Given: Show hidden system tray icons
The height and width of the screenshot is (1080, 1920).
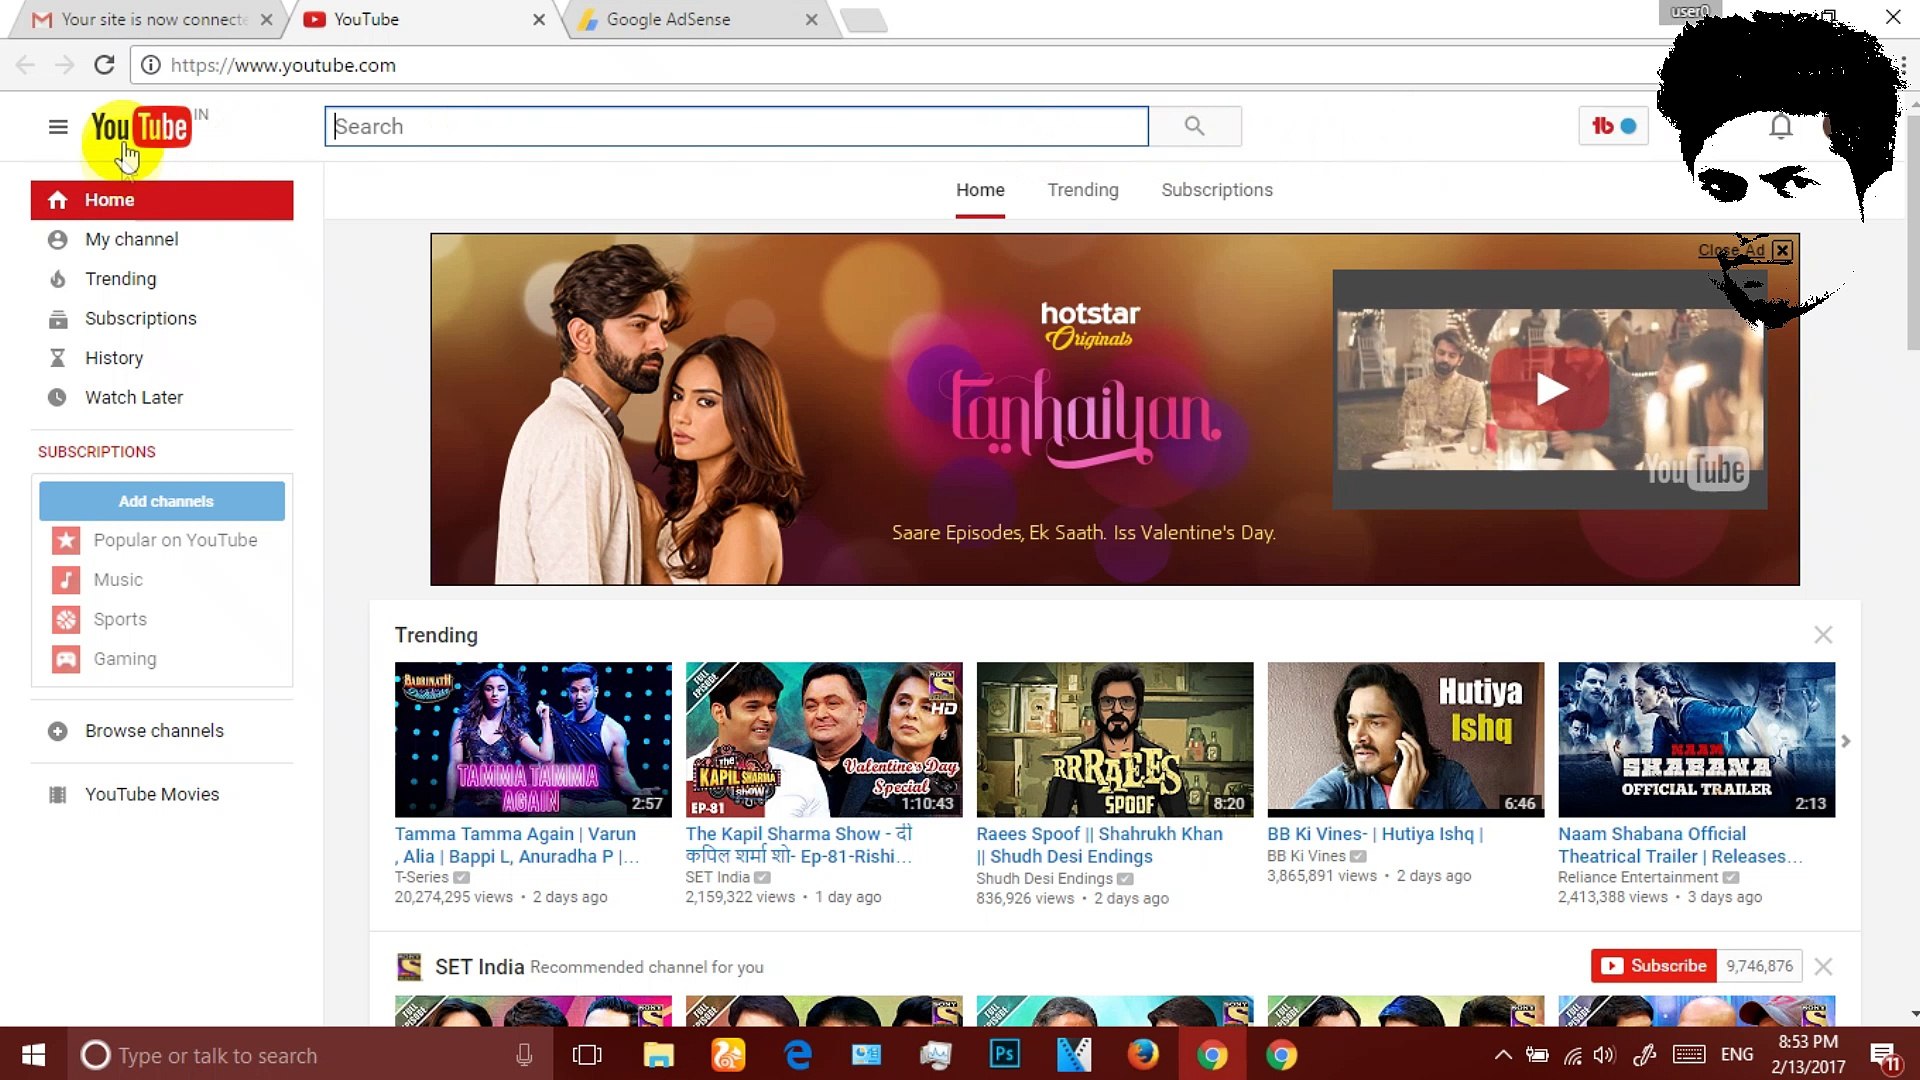Looking at the screenshot, I should tap(1503, 1055).
